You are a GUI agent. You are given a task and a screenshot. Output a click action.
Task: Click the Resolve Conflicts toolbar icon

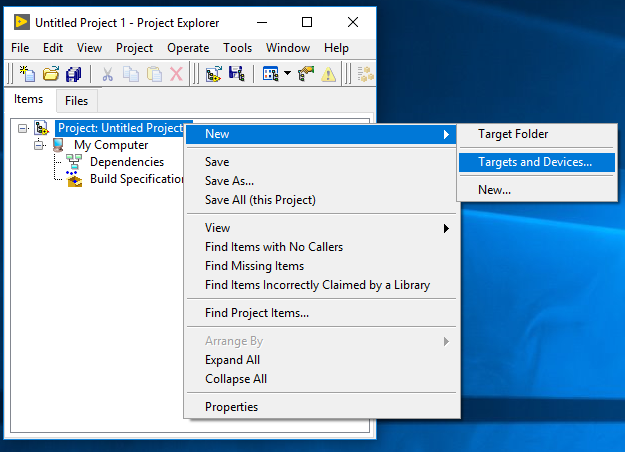[x=306, y=74]
